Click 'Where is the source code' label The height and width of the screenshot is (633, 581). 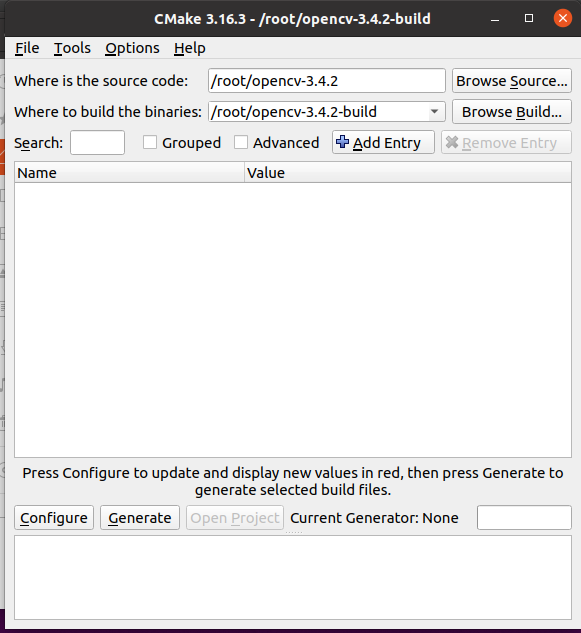pyautogui.click(x=101, y=81)
